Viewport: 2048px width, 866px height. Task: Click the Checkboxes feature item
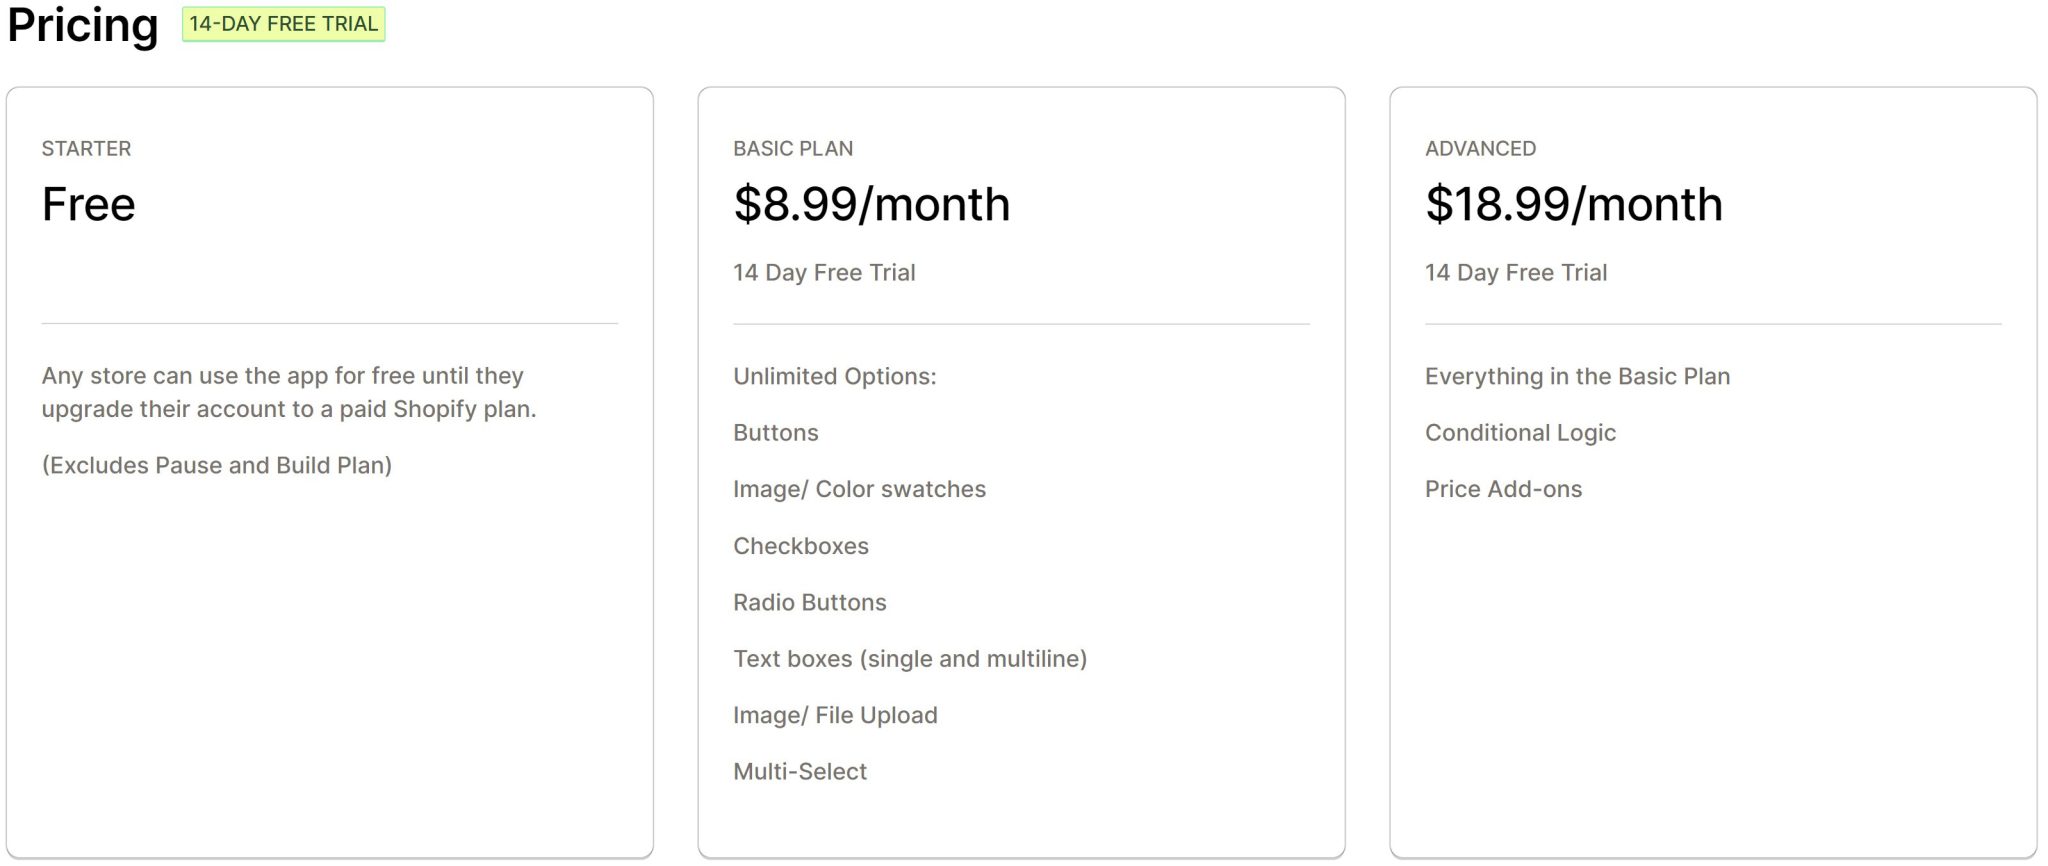click(x=801, y=545)
